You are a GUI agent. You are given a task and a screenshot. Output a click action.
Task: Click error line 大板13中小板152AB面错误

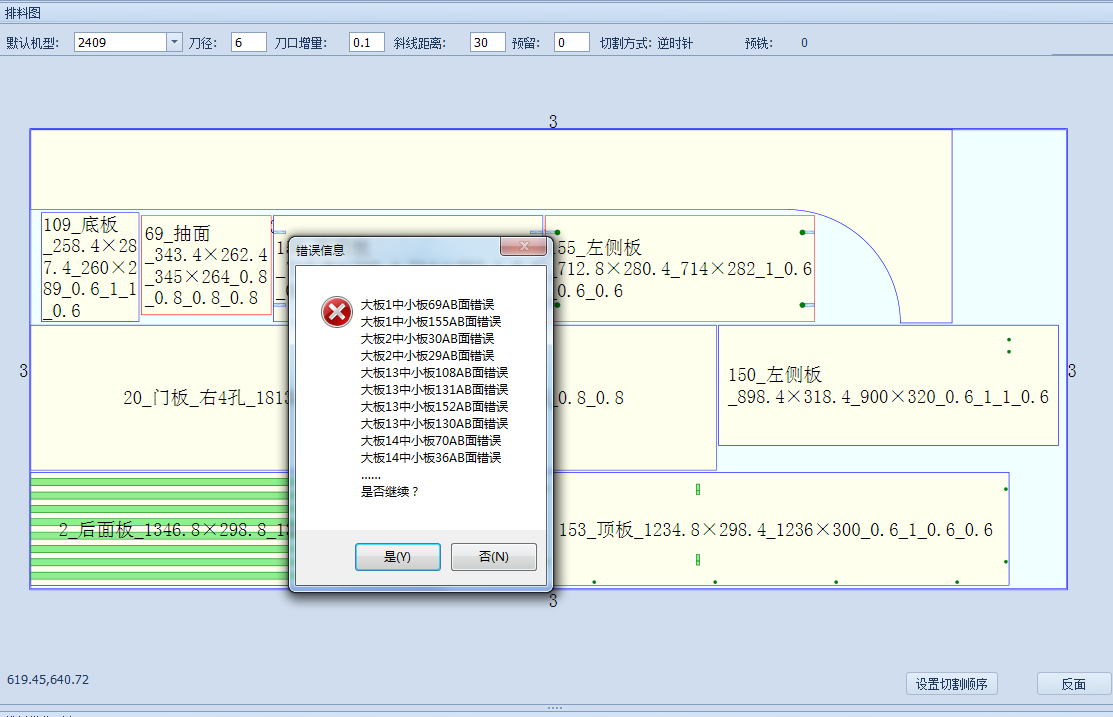coord(434,407)
